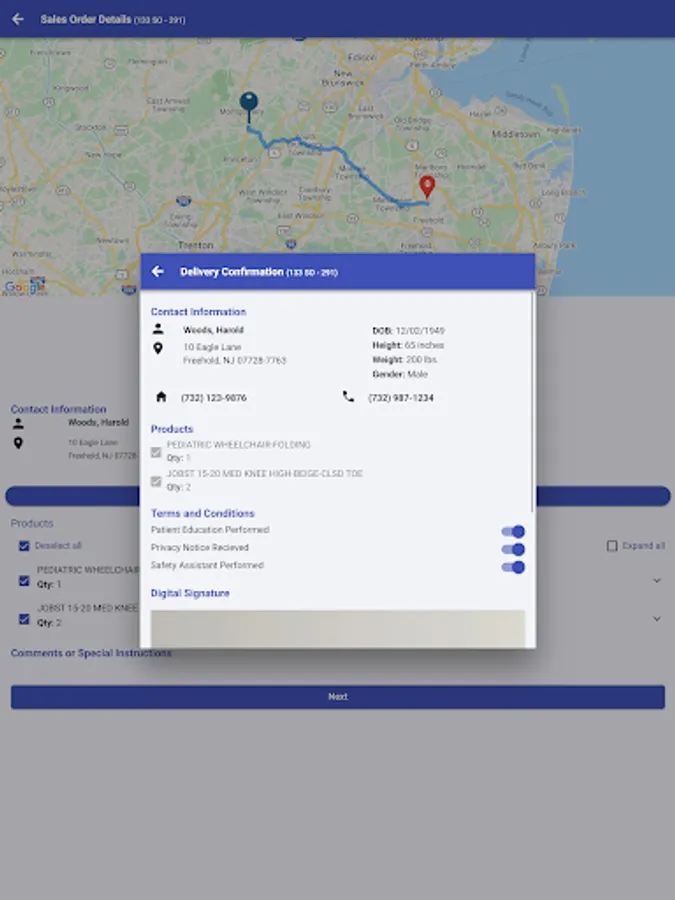
Task: Click the dialog vertical scrollbar
Action: click(x=532, y=402)
